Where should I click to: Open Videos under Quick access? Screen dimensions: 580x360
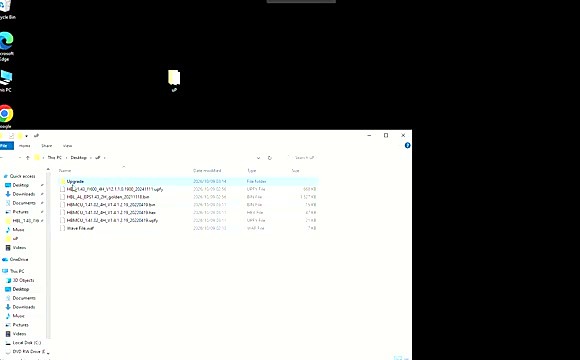click(19, 248)
